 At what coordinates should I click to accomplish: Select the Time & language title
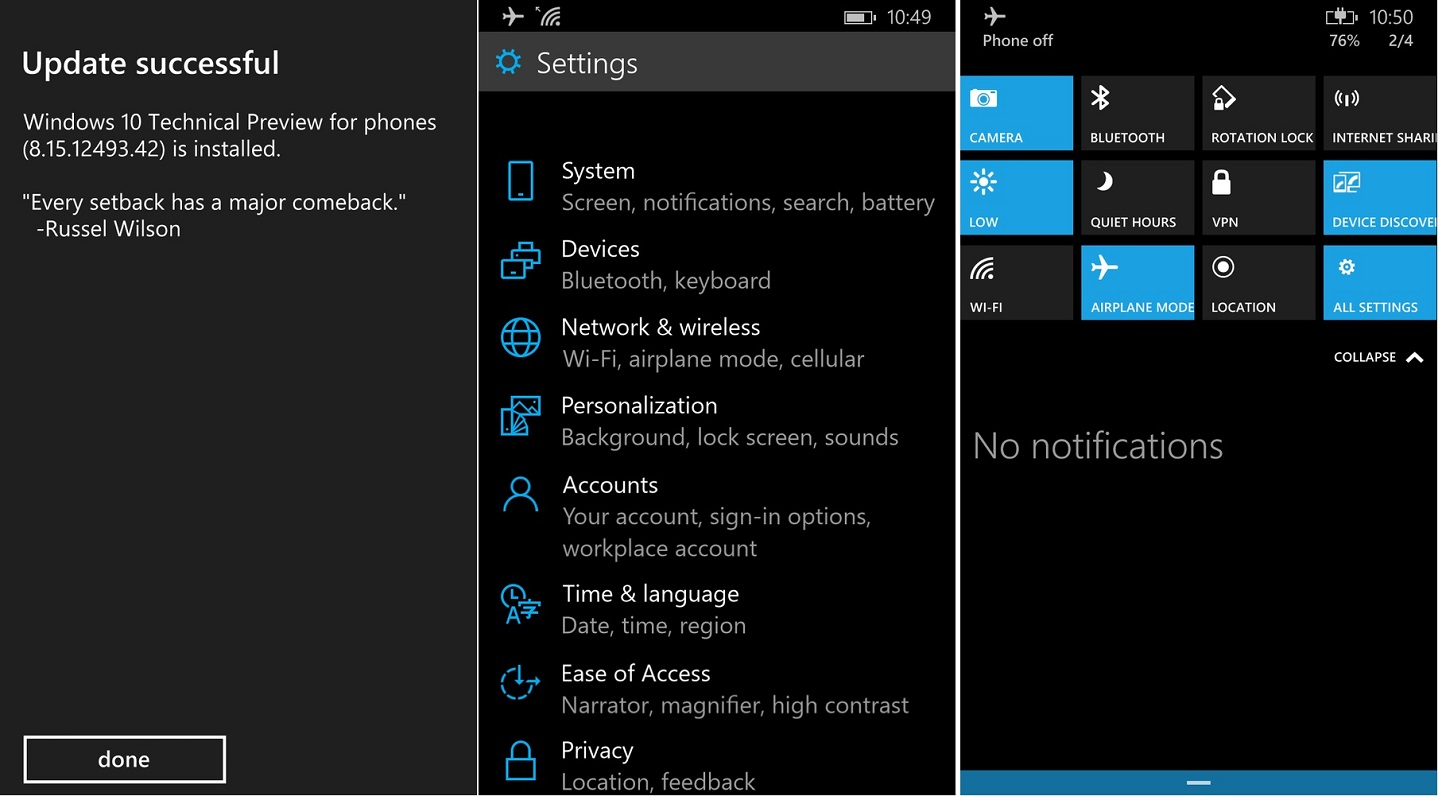pos(650,594)
